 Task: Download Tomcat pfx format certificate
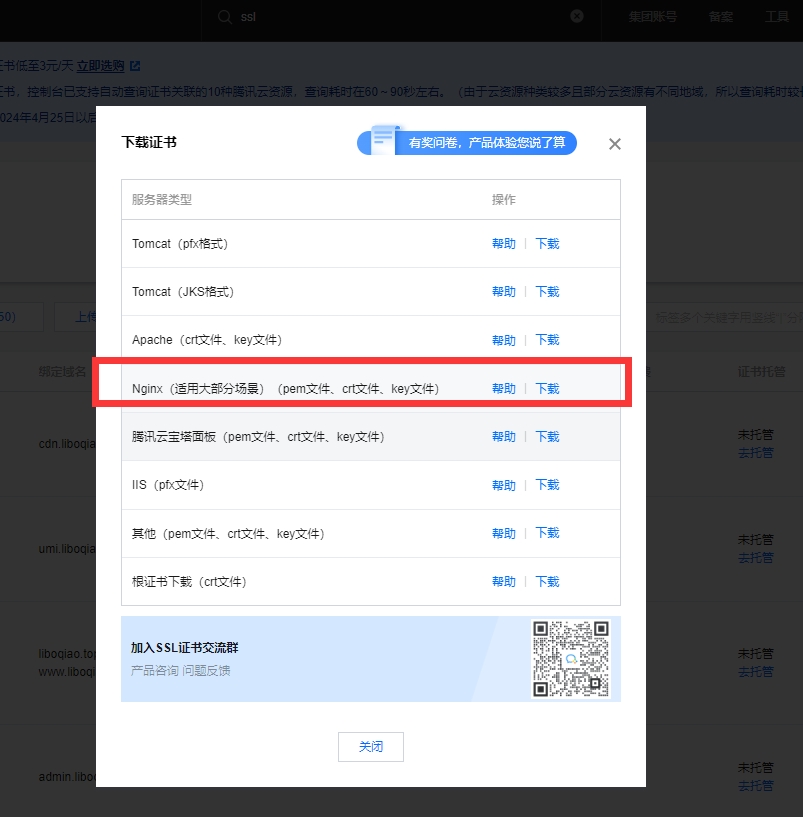click(x=547, y=244)
